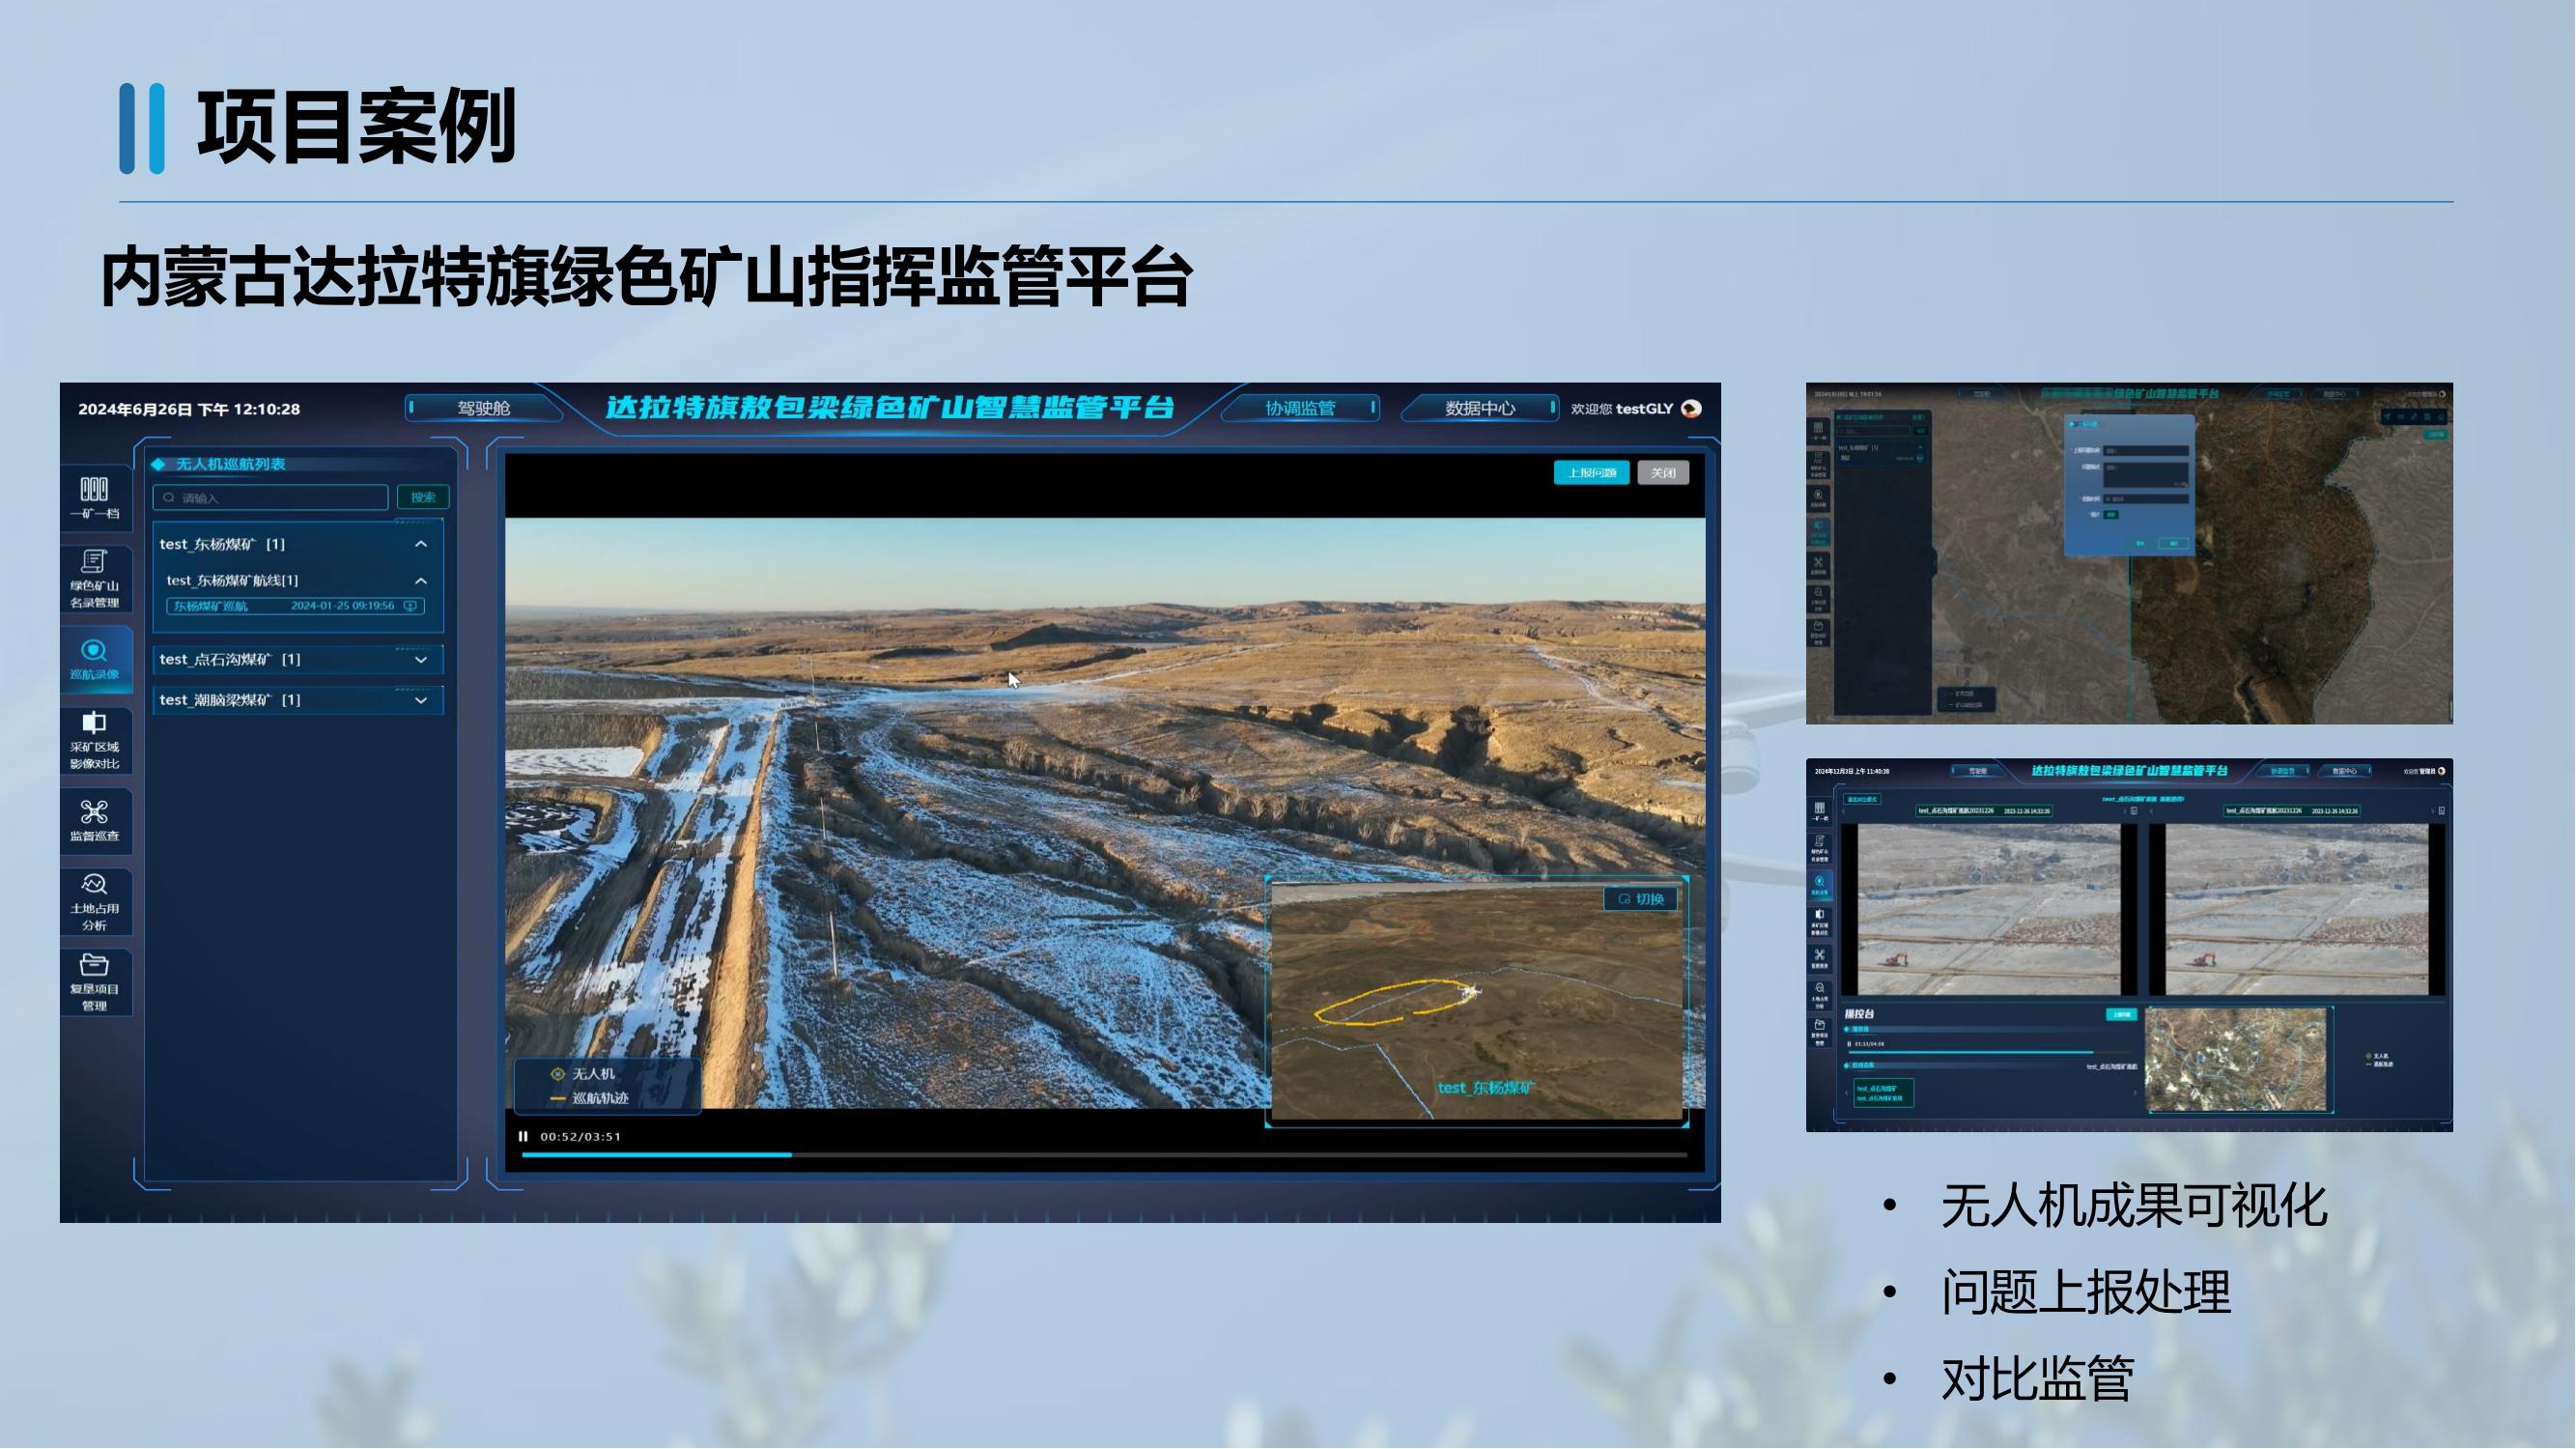Switch to the 驾驶舱 tab
Viewport: 2576px width, 1449px height.
(484, 408)
